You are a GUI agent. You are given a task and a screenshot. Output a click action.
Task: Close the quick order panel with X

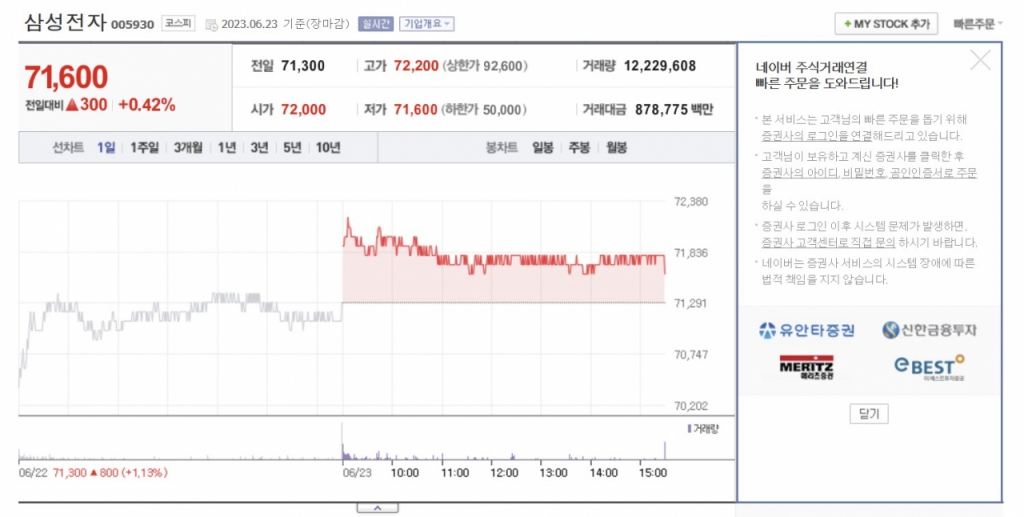click(980, 61)
